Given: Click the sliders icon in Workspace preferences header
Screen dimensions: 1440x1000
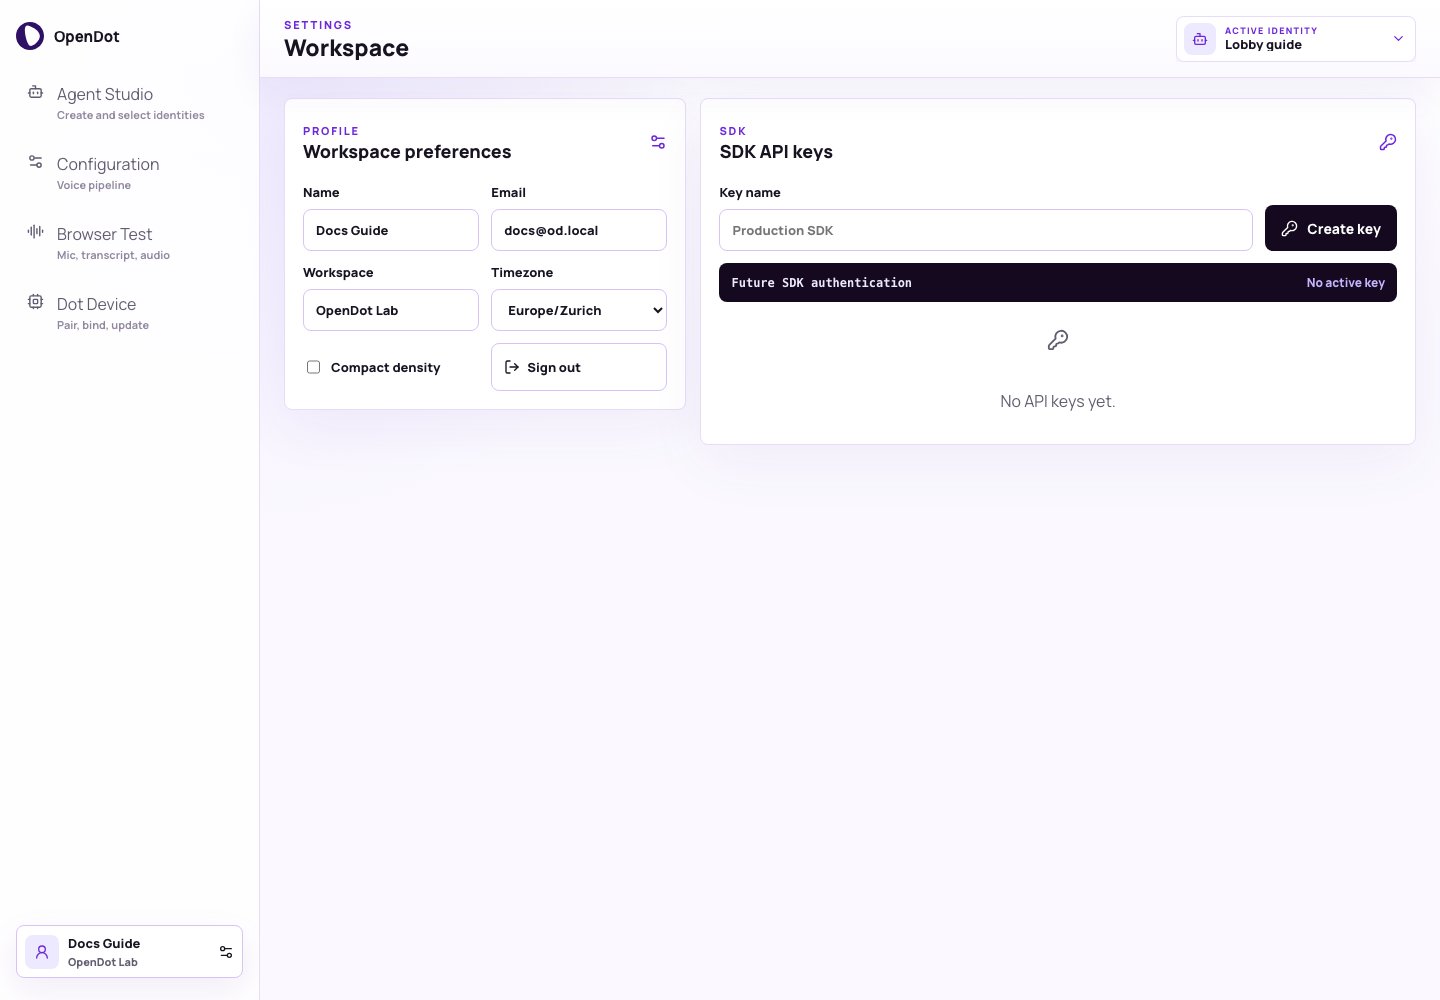Looking at the screenshot, I should point(658,142).
